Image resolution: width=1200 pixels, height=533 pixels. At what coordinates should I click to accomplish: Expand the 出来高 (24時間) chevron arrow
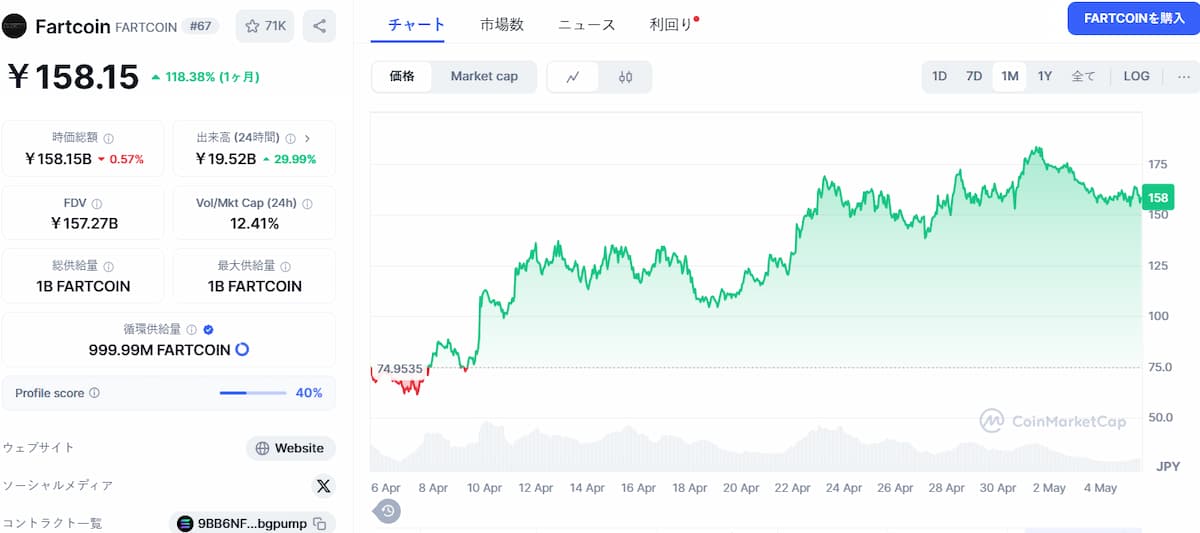pyautogui.click(x=307, y=139)
